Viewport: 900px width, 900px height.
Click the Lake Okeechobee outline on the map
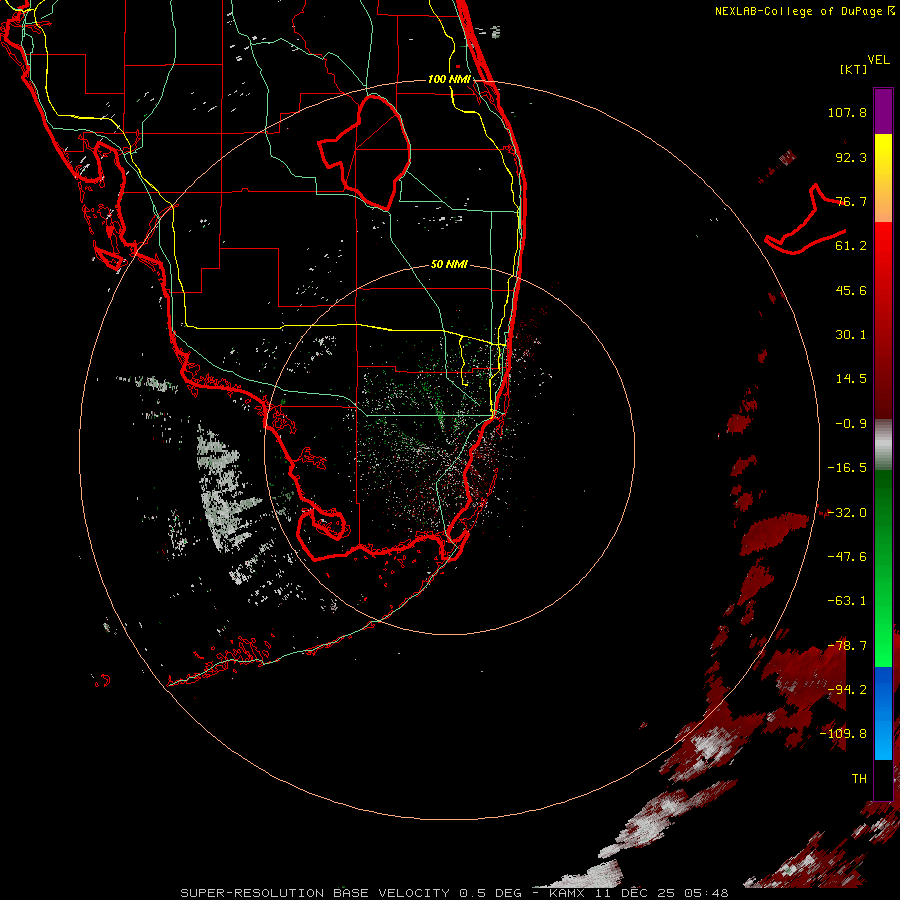(365, 152)
